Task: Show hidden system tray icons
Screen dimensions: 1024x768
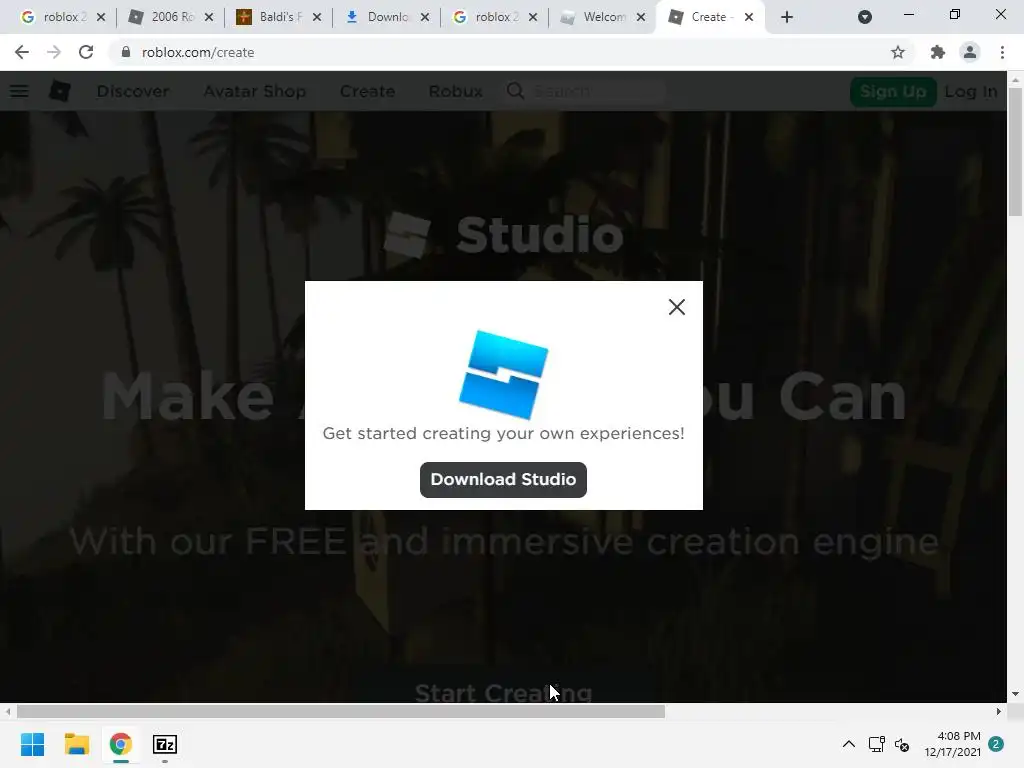Action: (848, 744)
